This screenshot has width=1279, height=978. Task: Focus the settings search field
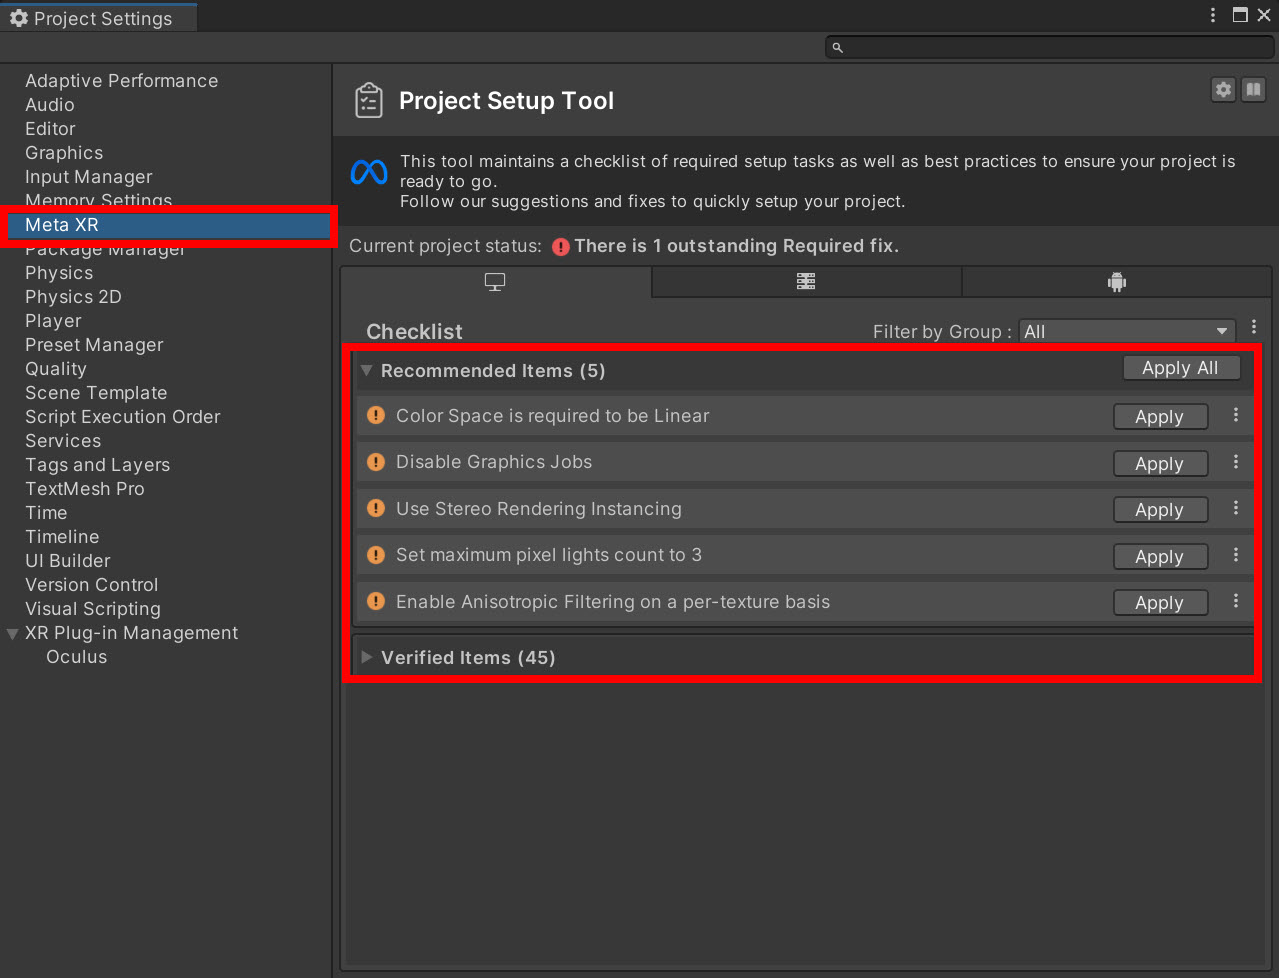(1049, 47)
